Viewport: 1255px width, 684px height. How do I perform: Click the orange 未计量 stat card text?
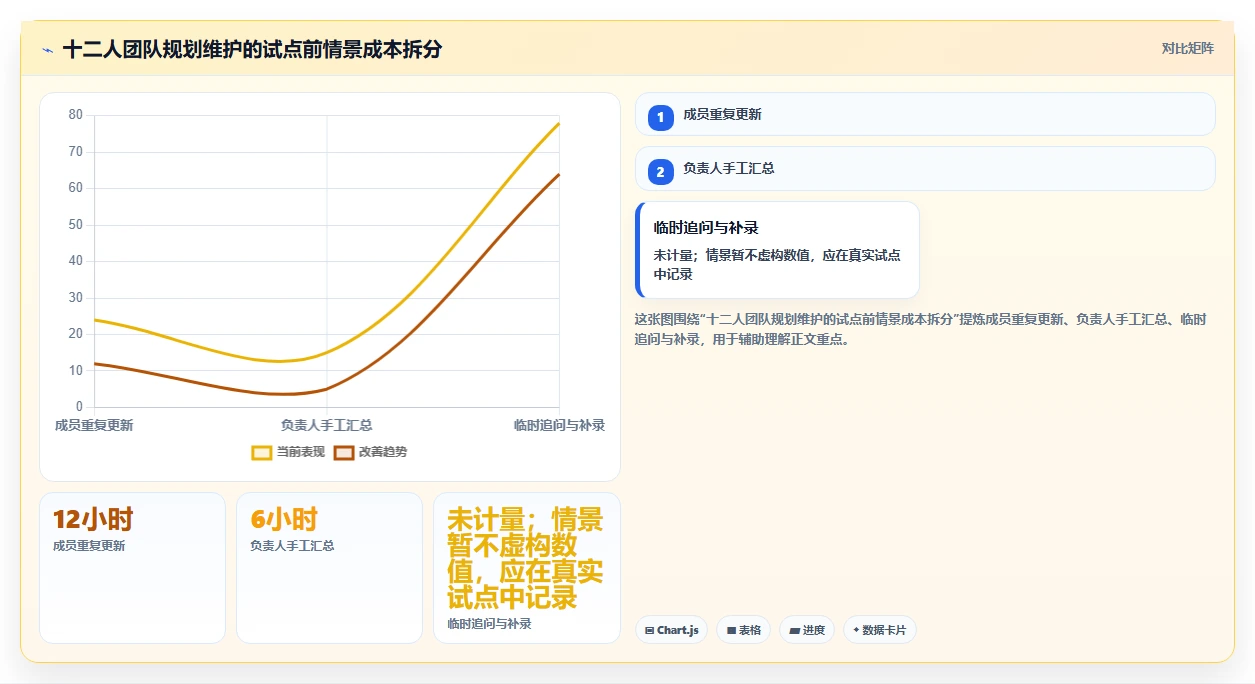tap(525, 559)
